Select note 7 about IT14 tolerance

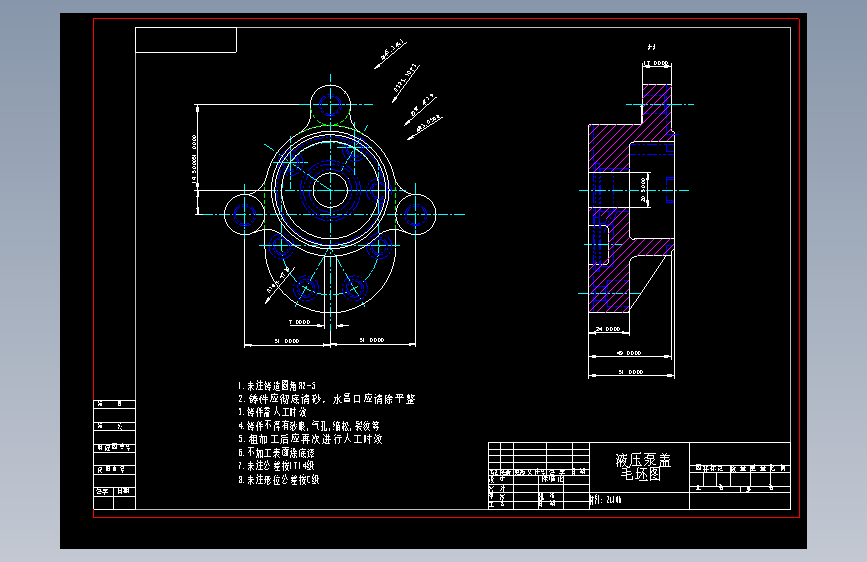click(276, 466)
